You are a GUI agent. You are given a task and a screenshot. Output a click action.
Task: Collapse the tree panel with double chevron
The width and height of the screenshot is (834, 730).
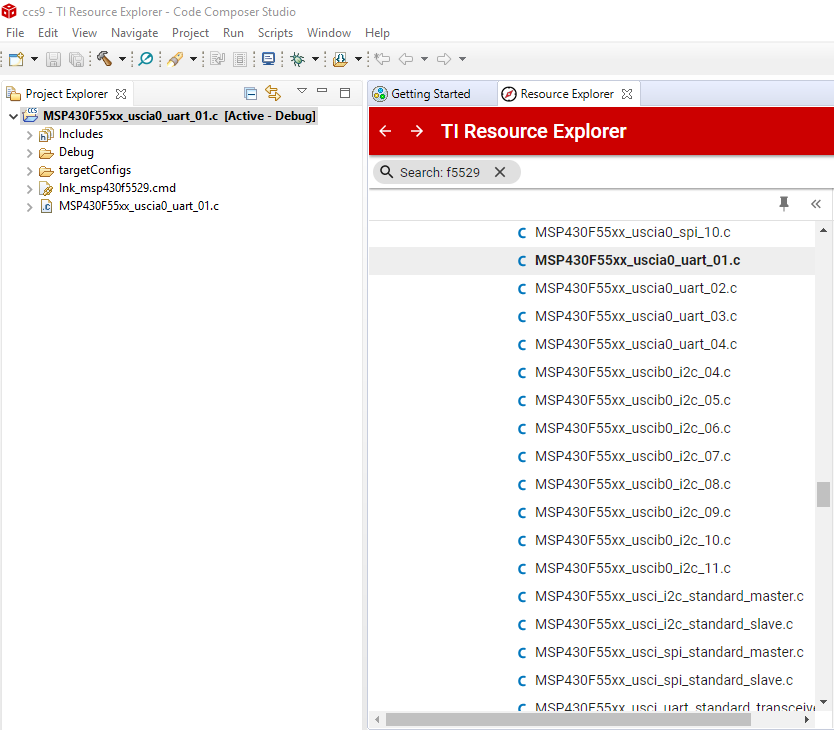[x=816, y=204]
